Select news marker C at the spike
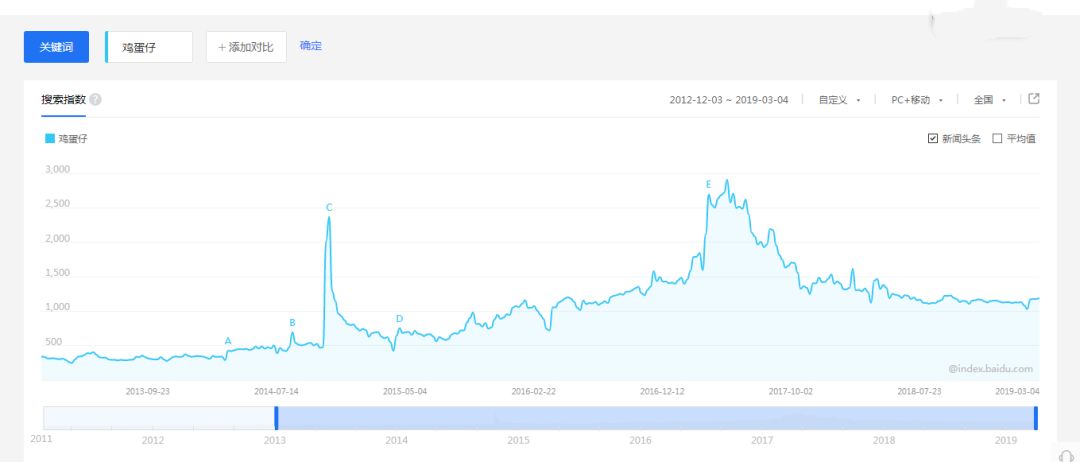1080x462 pixels. point(329,207)
